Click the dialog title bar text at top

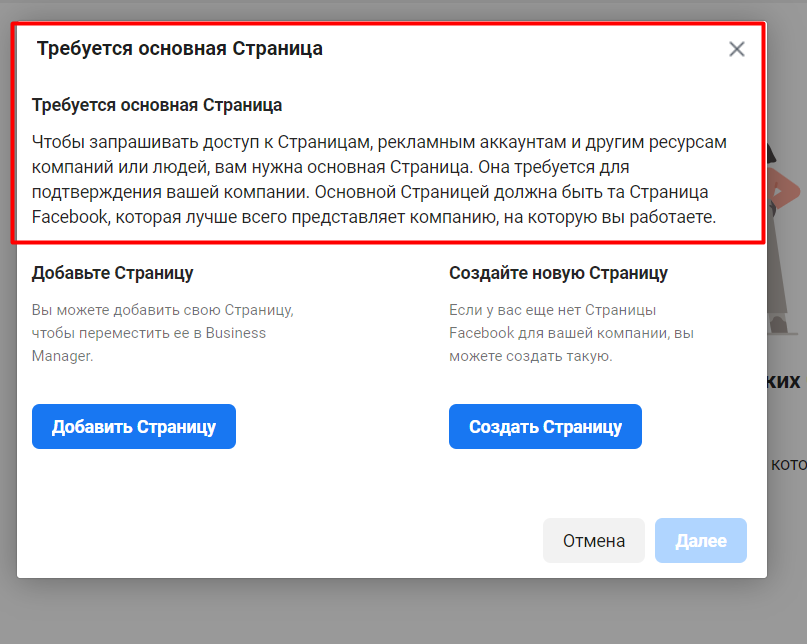pos(180,49)
